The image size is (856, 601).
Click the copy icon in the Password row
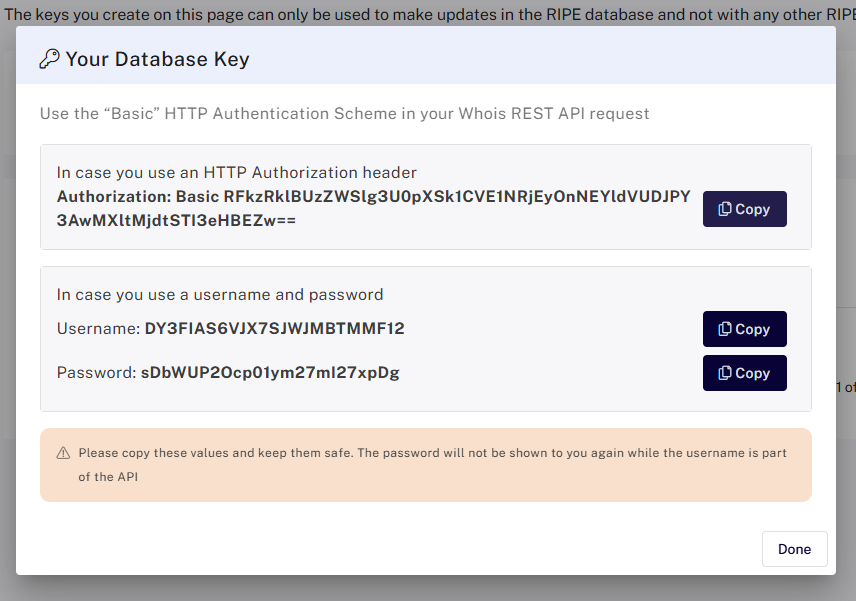724,373
